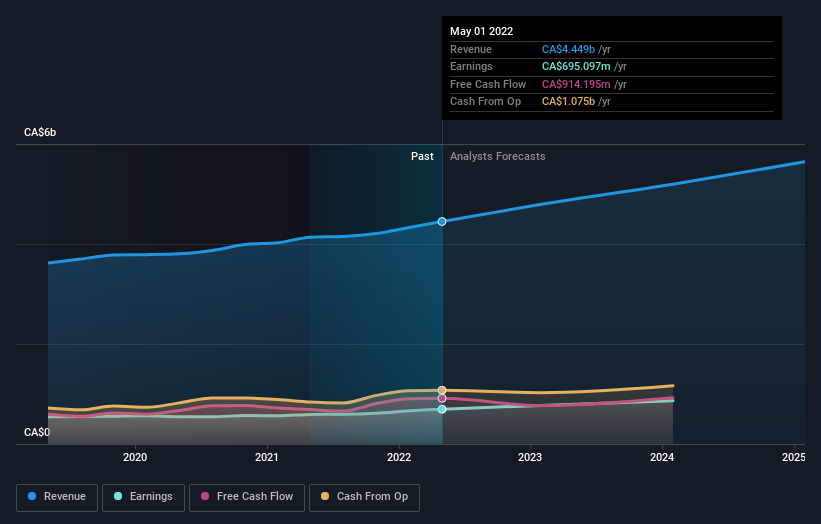The width and height of the screenshot is (821, 524).
Task: Click the Free Cash Flow label in tooltip
Action: (488, 84)
